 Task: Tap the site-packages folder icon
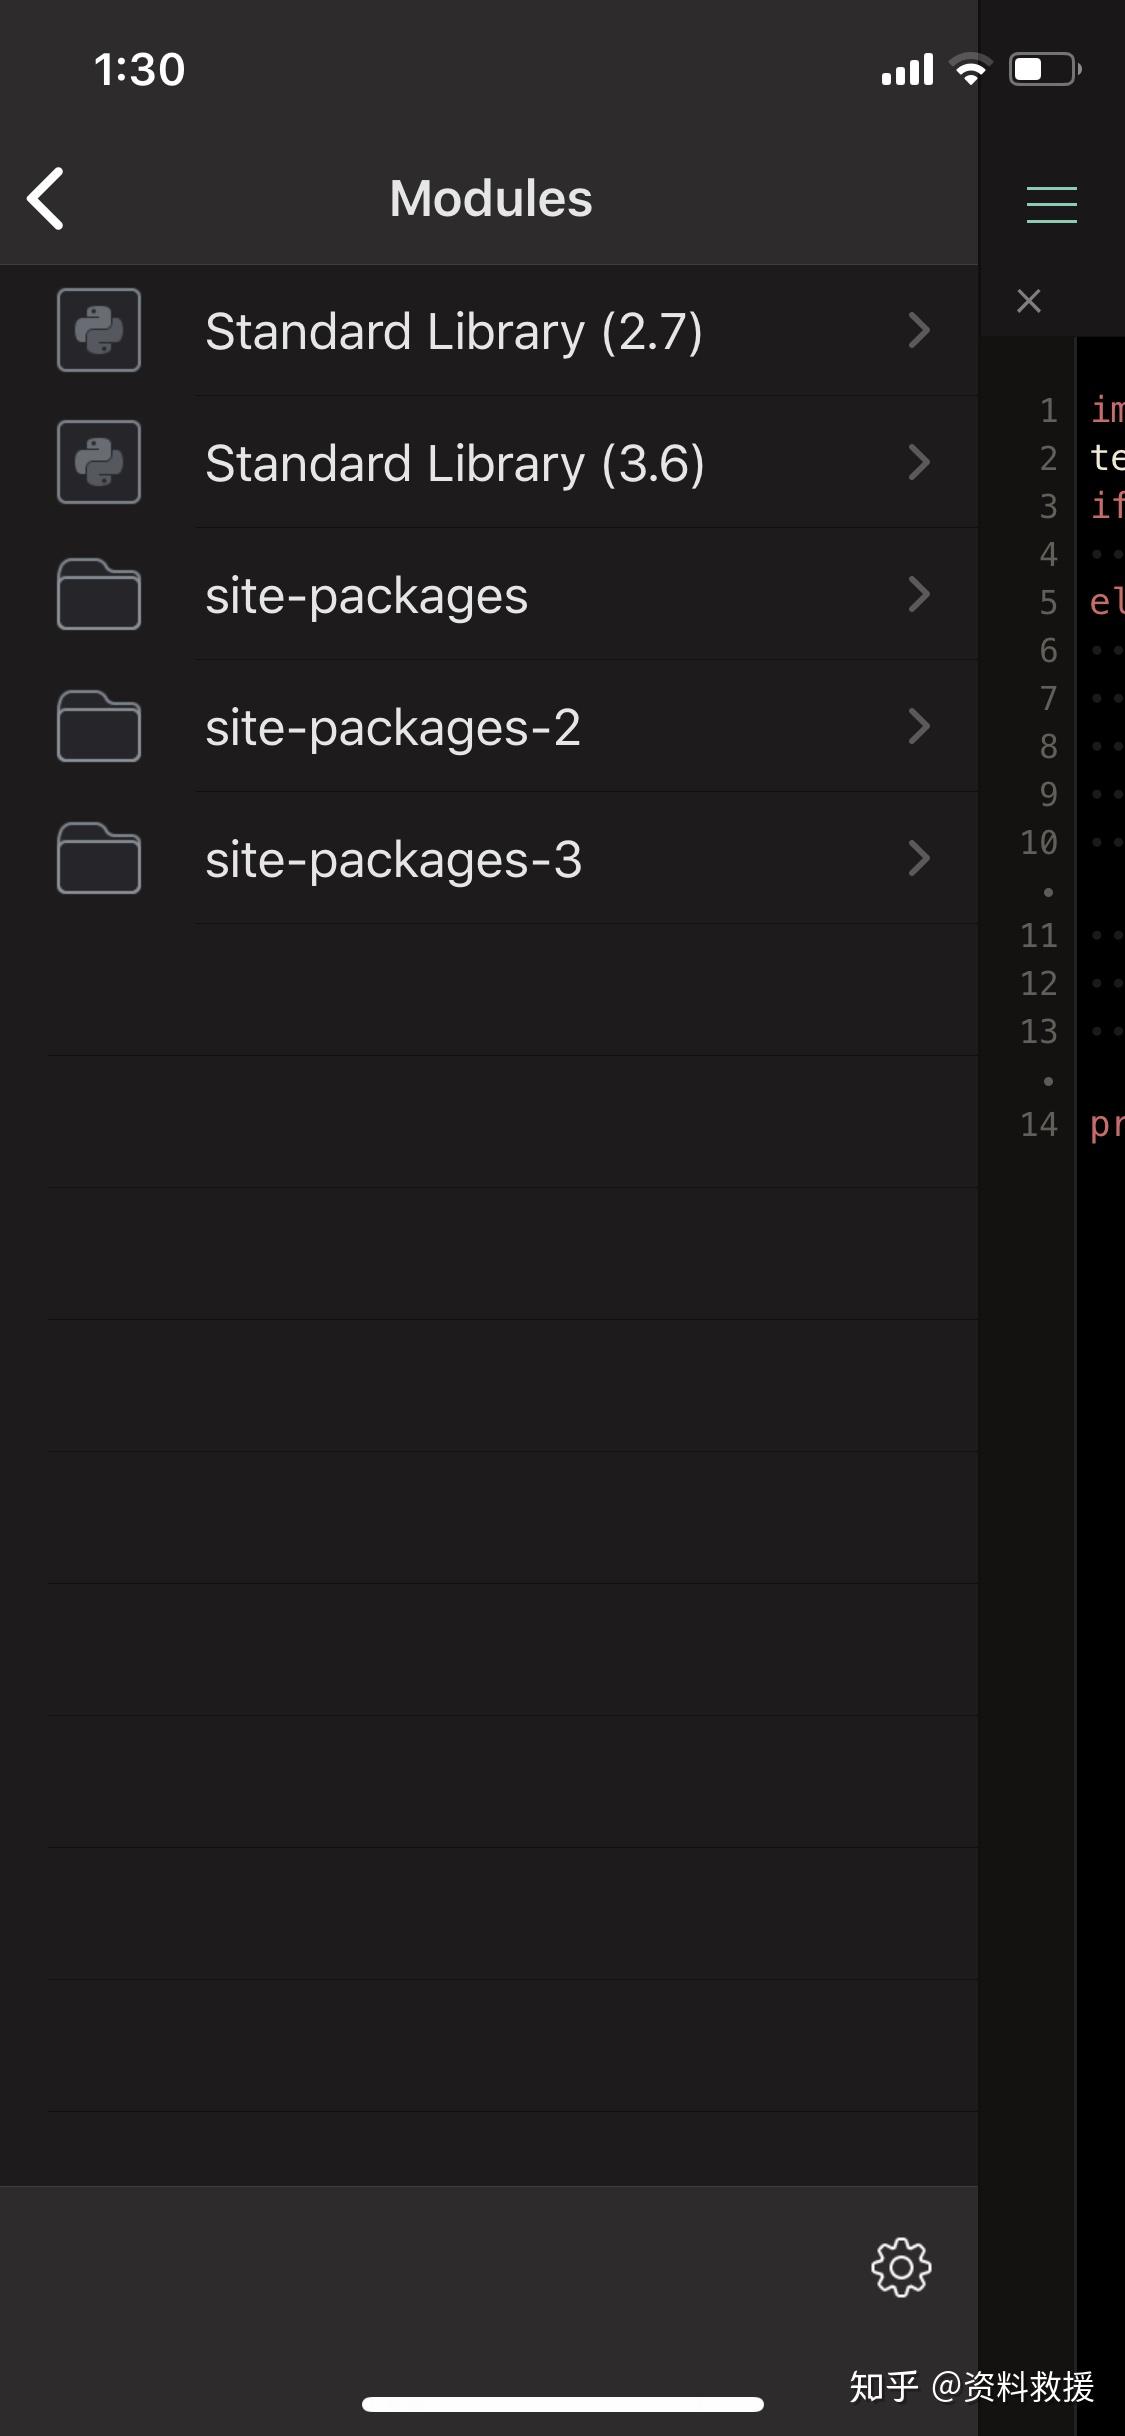[x=99, y=595]
